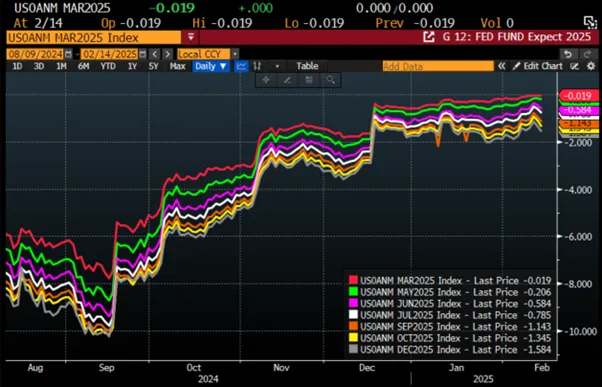Open the end date calendar picker
The height and width of the screenshot is (387, 602).
(x=142, y=54)
